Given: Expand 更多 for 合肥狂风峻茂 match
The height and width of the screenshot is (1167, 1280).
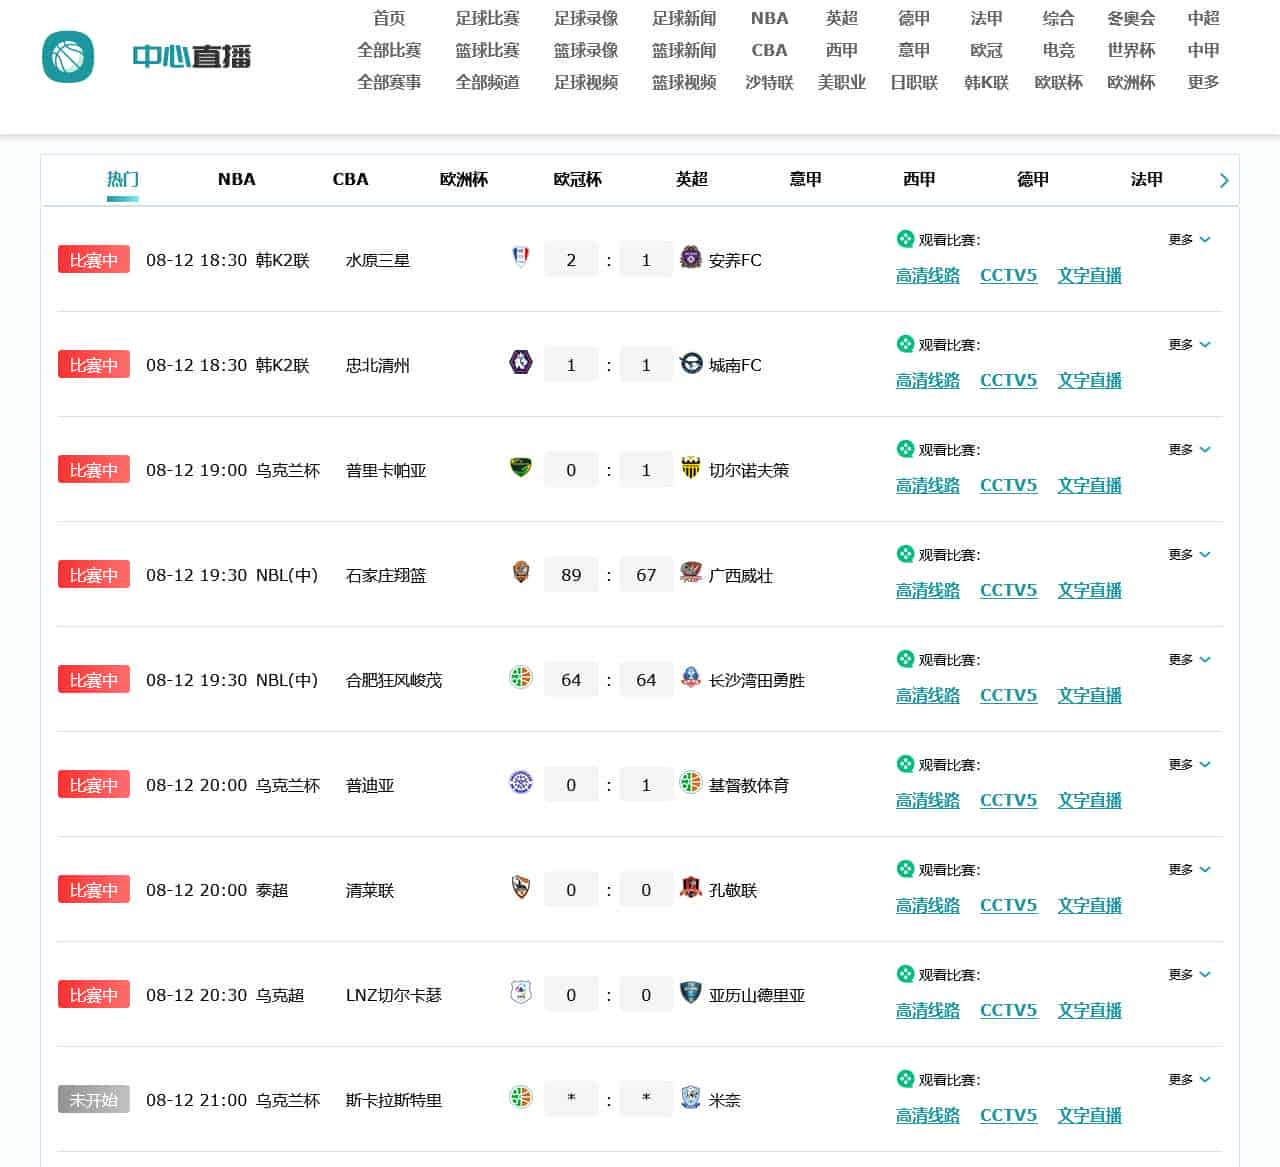Looking at the screenshot, I should [1190, 660].
